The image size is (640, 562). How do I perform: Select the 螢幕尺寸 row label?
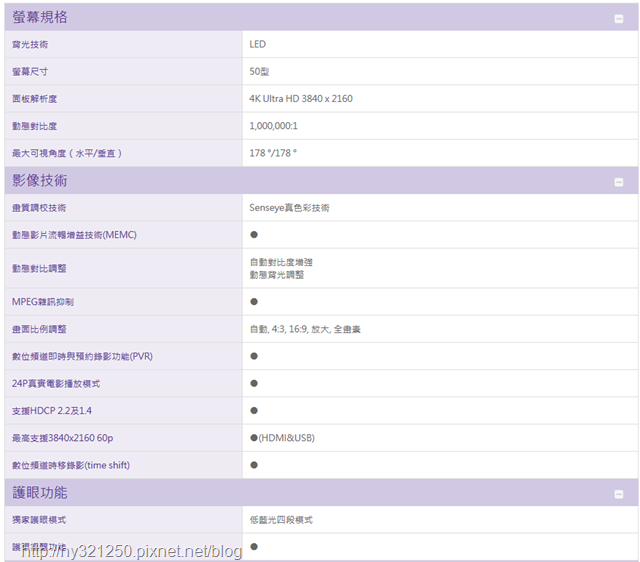(x=30, y=72)
